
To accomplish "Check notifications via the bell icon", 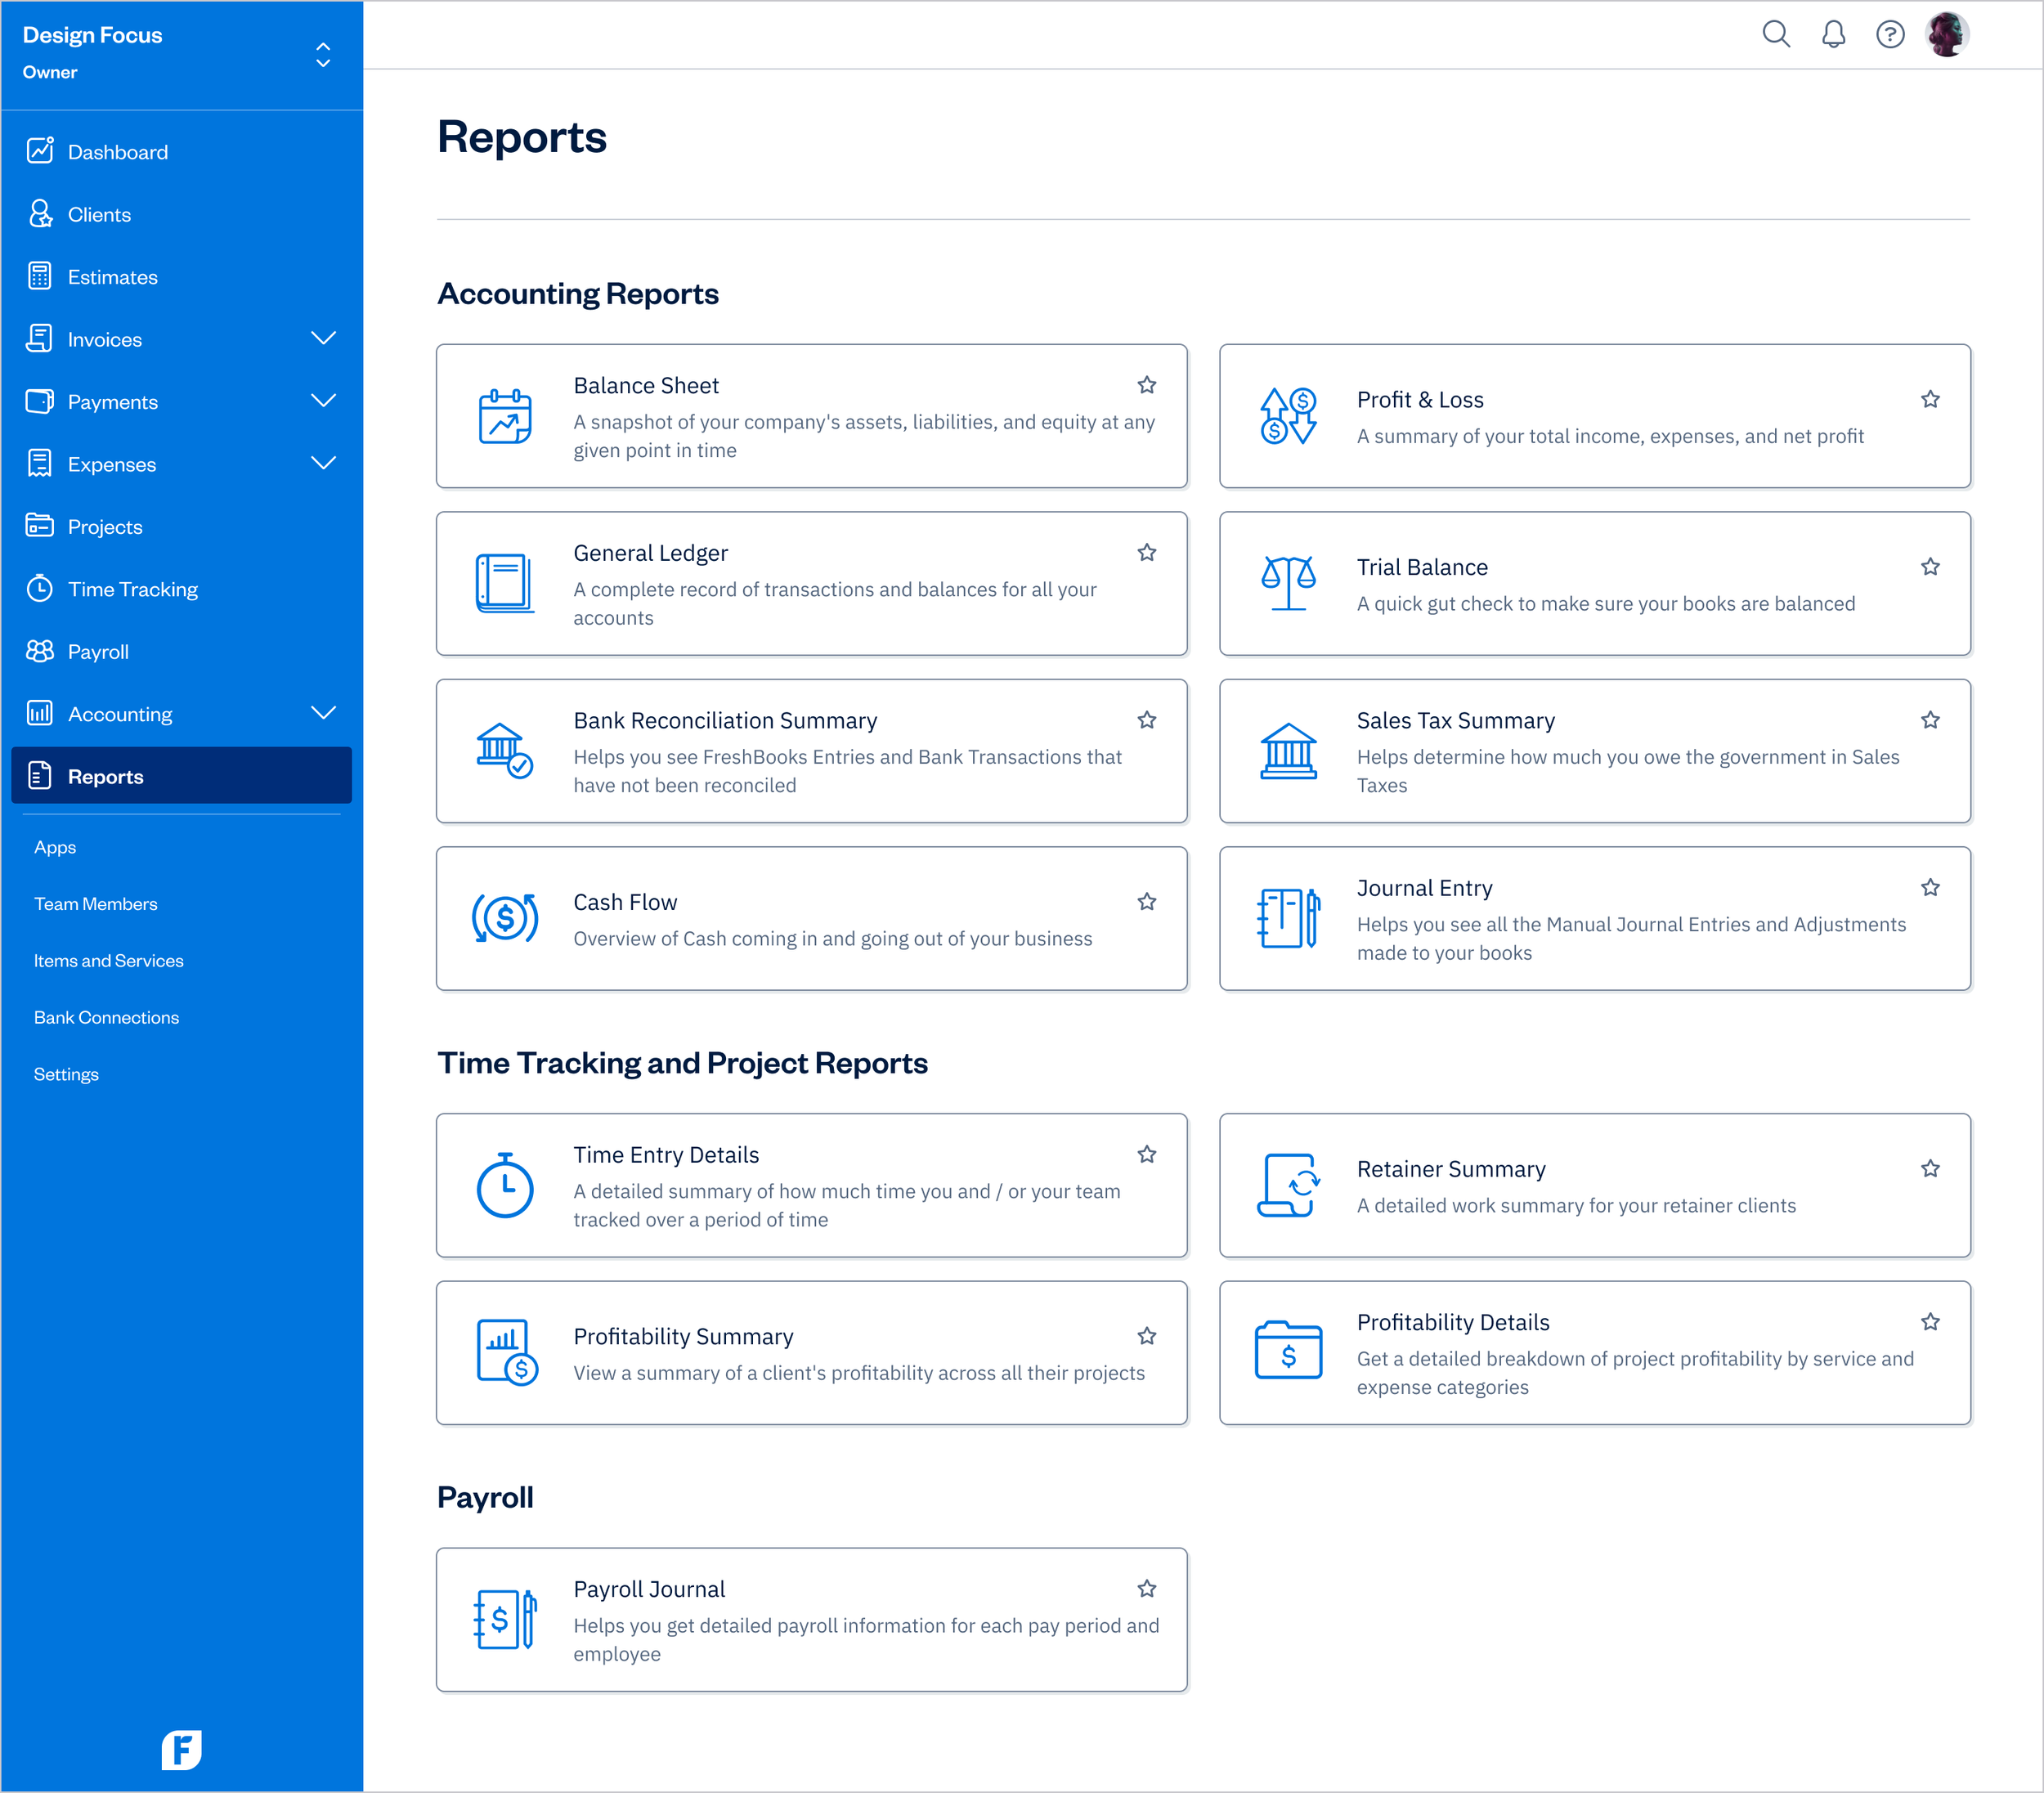I will pos(1834,33).
